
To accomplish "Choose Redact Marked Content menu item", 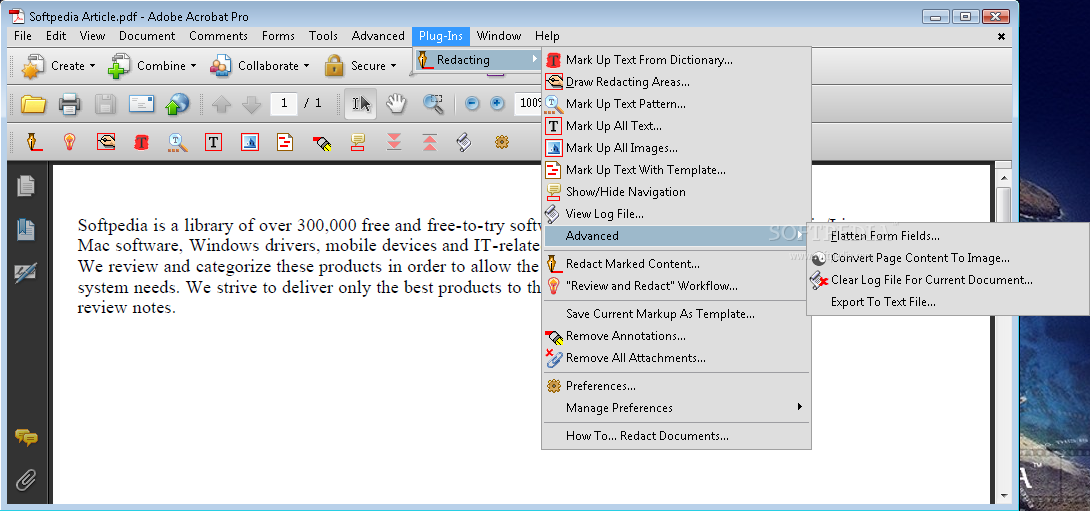I will tap(676, 263).
